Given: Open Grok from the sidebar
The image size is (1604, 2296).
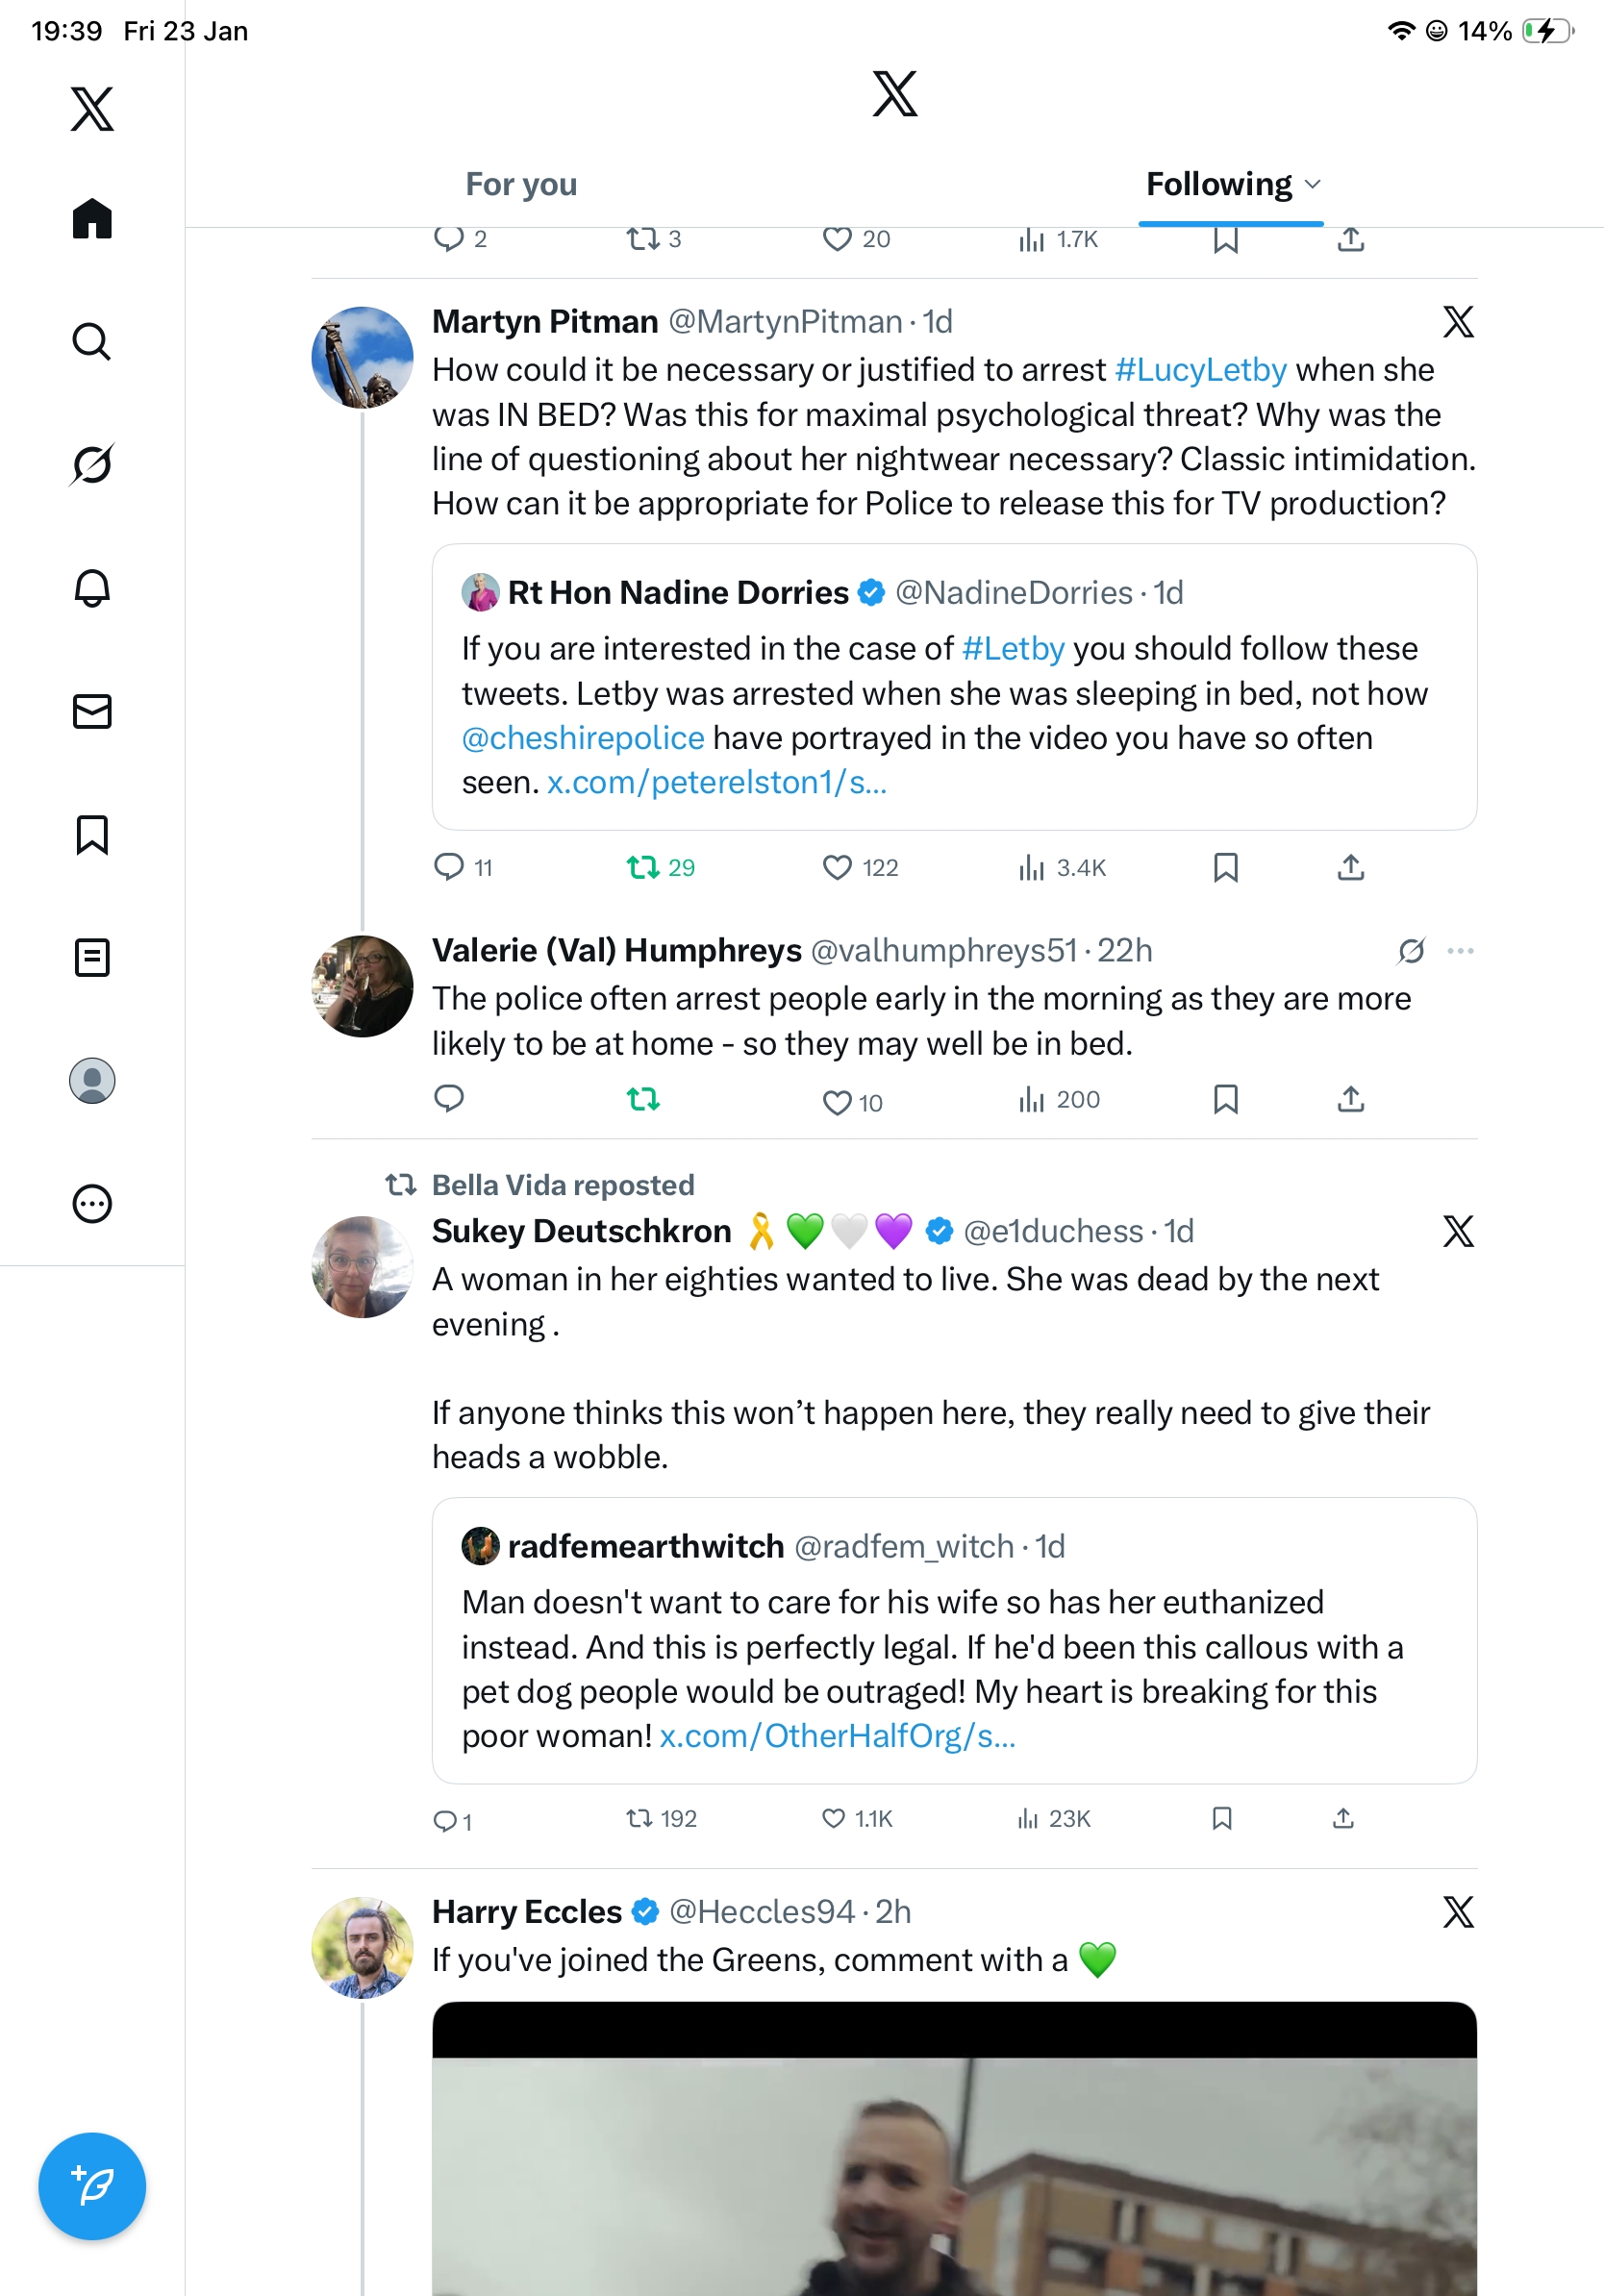Looking at the screenshot, I should click(91, 465).
